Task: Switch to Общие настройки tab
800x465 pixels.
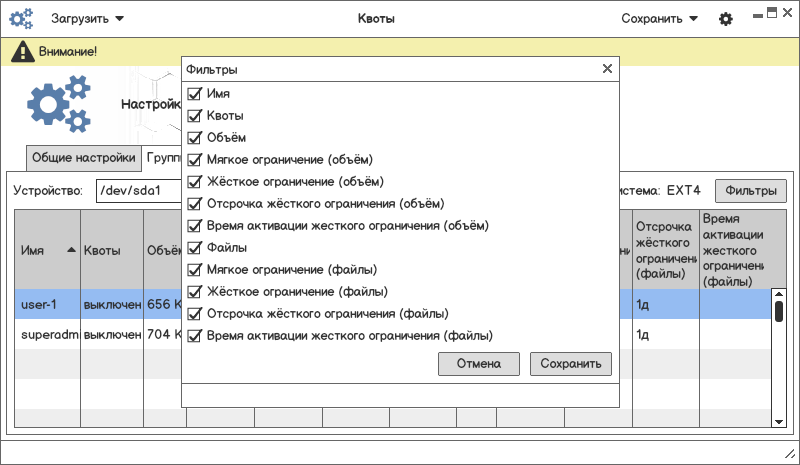Action: click(83, 158)
